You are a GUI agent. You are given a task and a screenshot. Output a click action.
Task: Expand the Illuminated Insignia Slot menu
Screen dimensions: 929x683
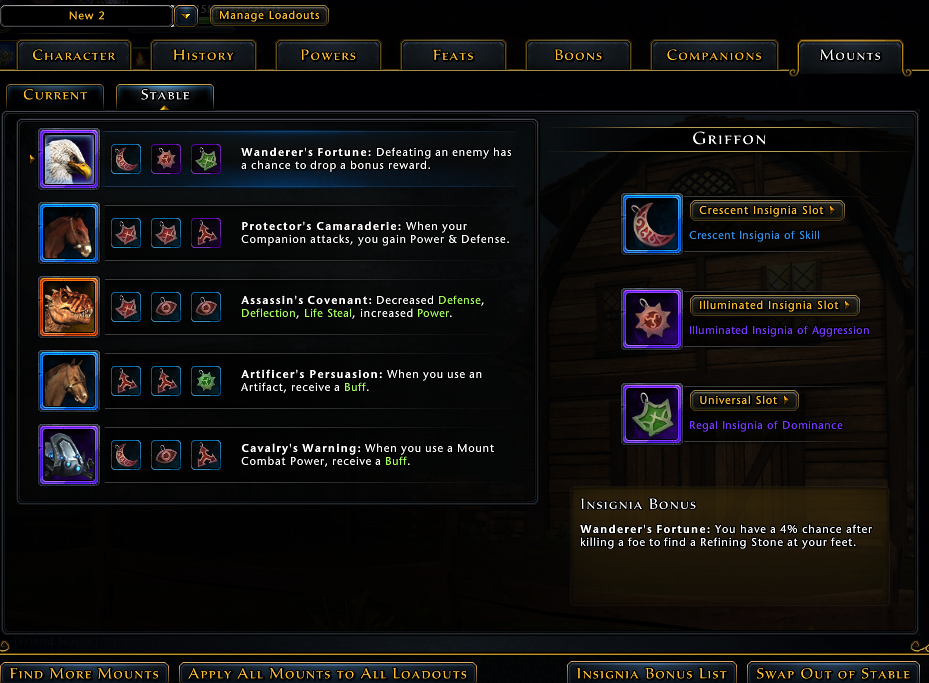[774, 305]
